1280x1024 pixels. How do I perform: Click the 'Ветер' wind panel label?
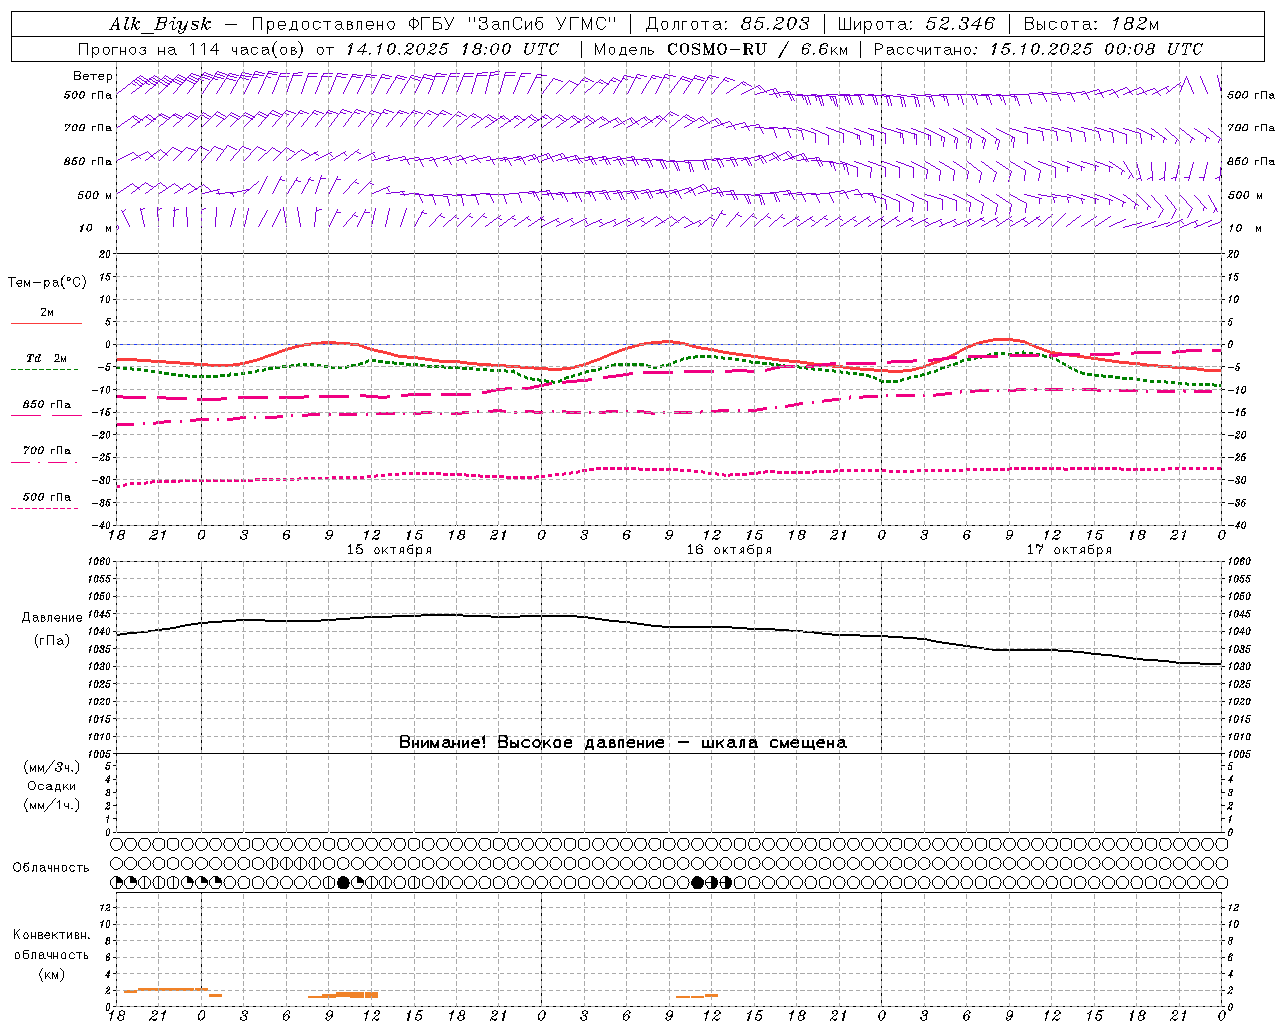(x=93, y=76)
